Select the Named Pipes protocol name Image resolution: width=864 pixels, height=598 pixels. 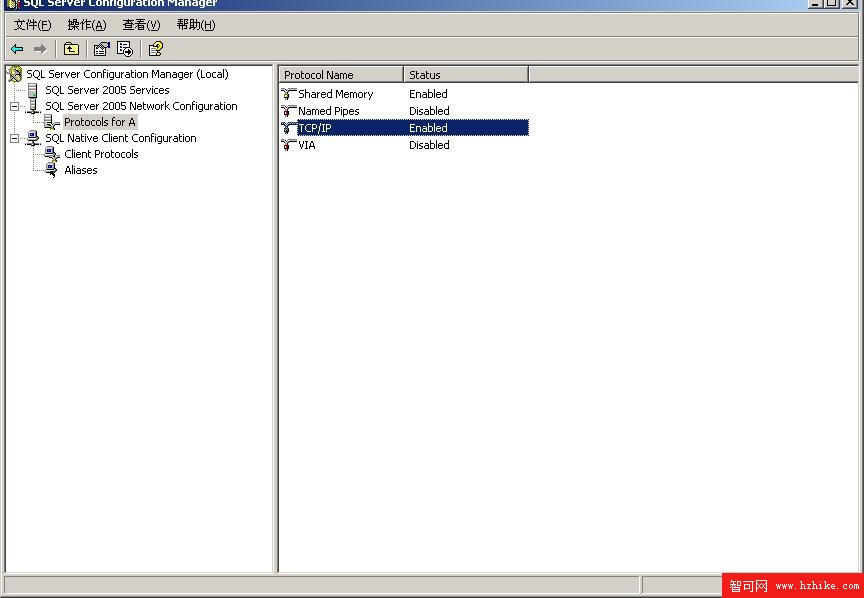(x=329, y=111)
